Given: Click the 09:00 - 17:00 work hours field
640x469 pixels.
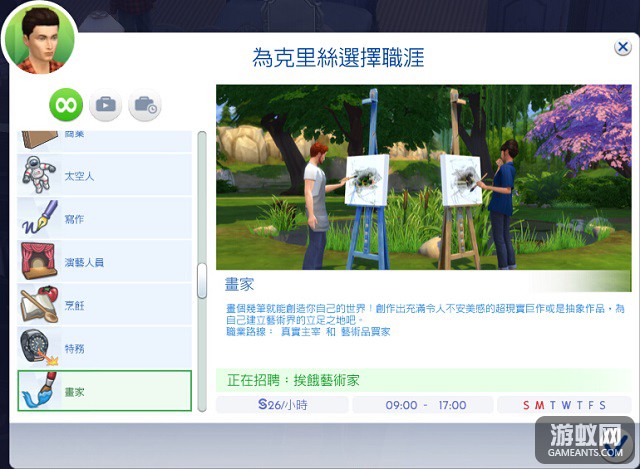Looking at the screenshot, I should point(423,405).
